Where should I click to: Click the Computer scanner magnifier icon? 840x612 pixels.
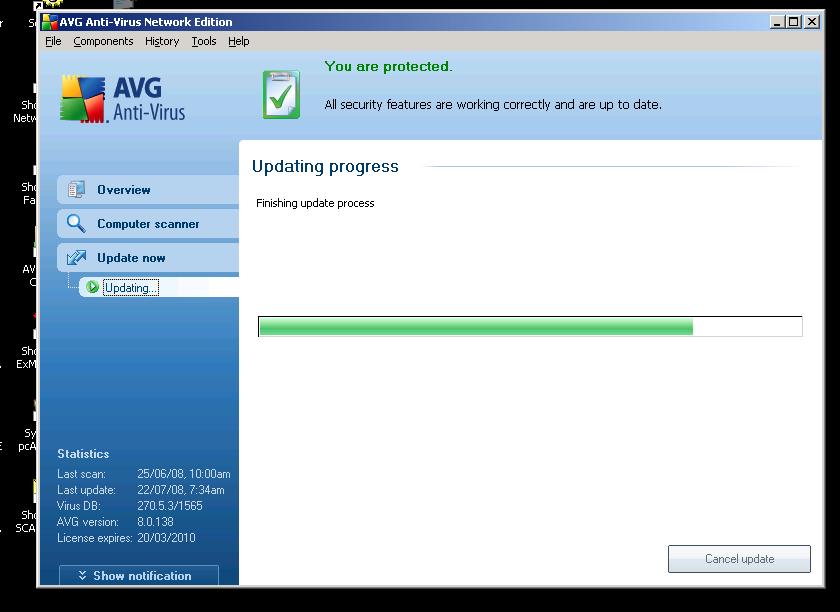click(76, 224)
